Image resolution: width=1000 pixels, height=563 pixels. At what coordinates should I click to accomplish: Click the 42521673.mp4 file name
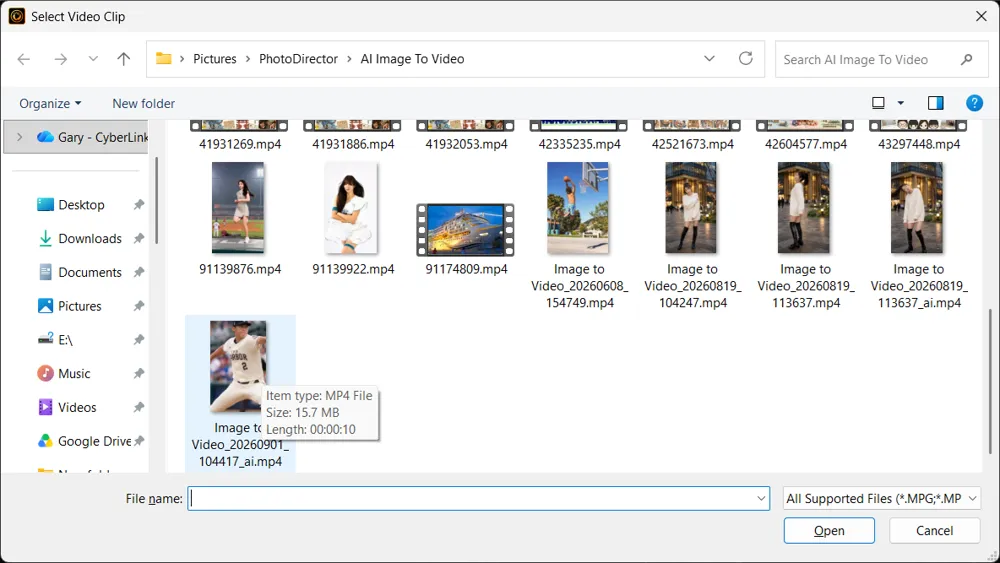coord(693,144)
